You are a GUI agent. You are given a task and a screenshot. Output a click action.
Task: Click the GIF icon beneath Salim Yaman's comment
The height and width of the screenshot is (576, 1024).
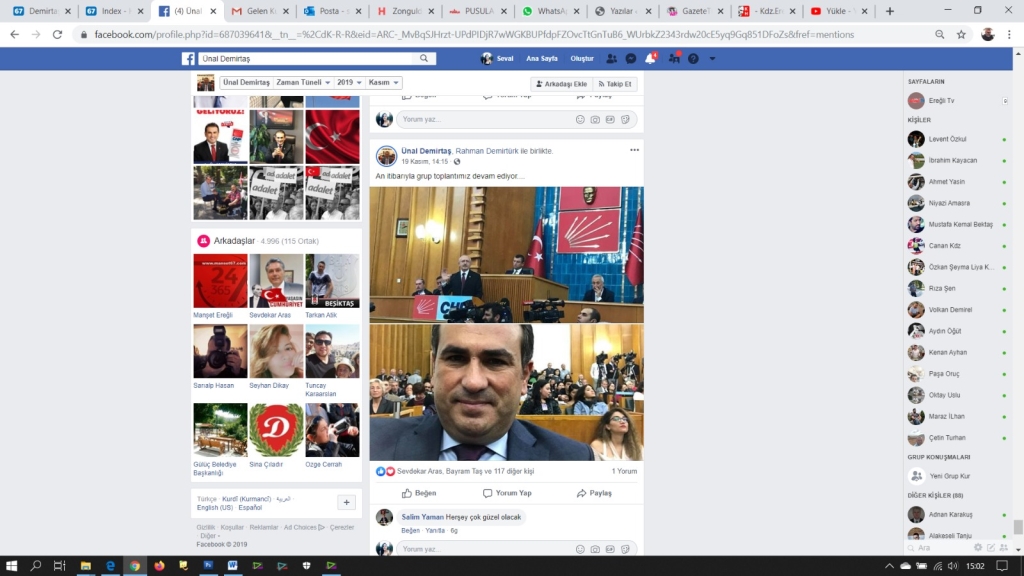(610, 549)
